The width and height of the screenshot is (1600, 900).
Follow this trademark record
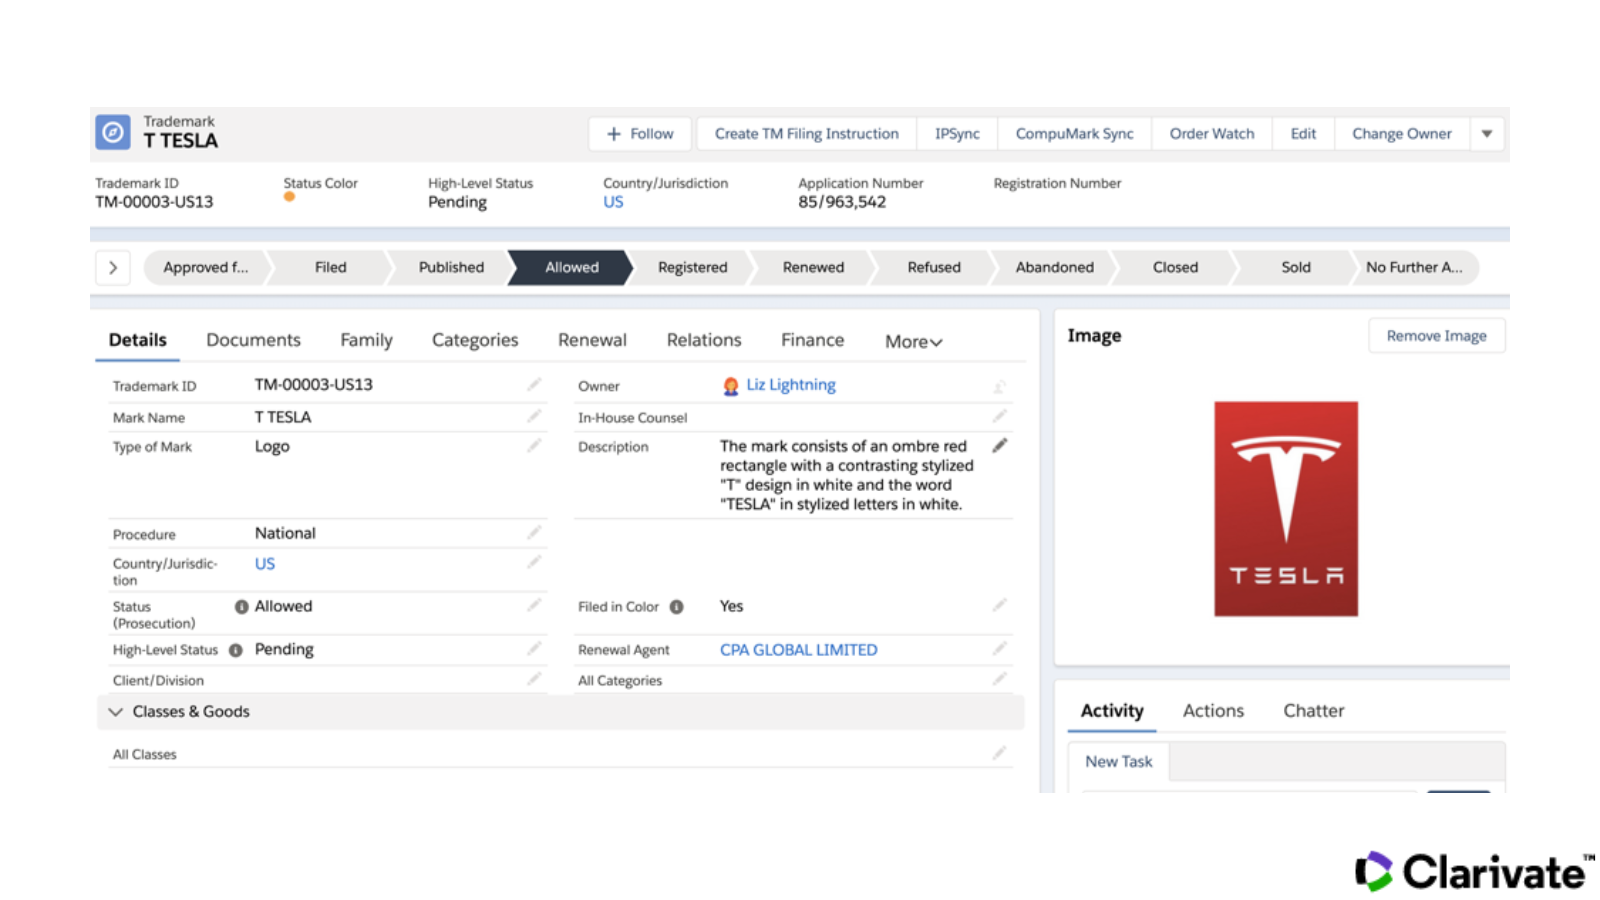click(640, 133)
